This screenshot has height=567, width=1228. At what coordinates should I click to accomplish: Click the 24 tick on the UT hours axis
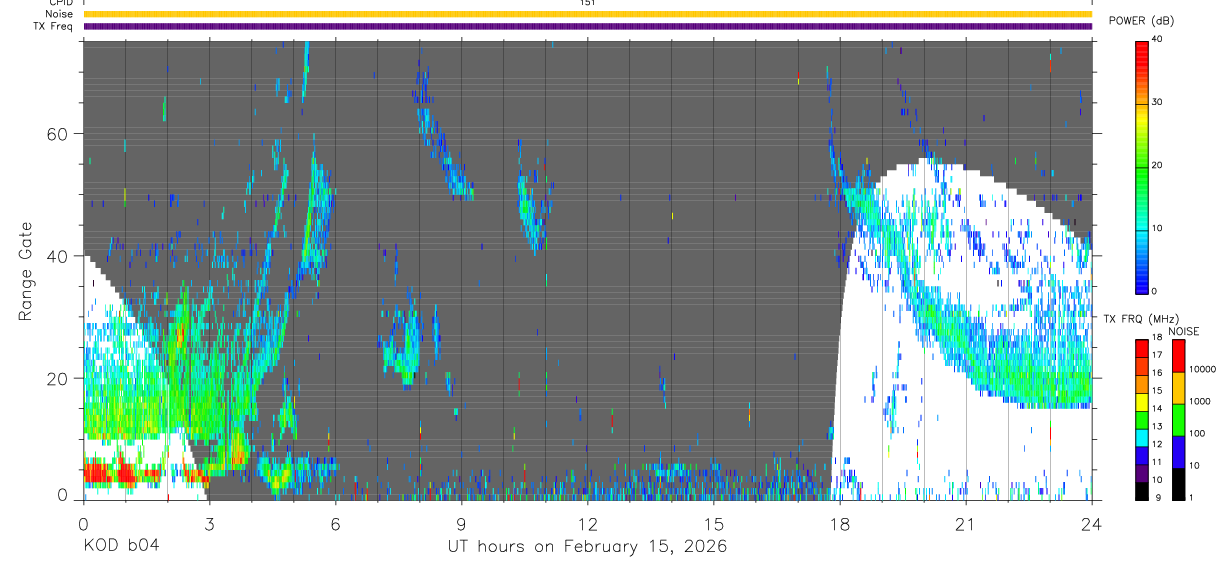[1091, 523]
